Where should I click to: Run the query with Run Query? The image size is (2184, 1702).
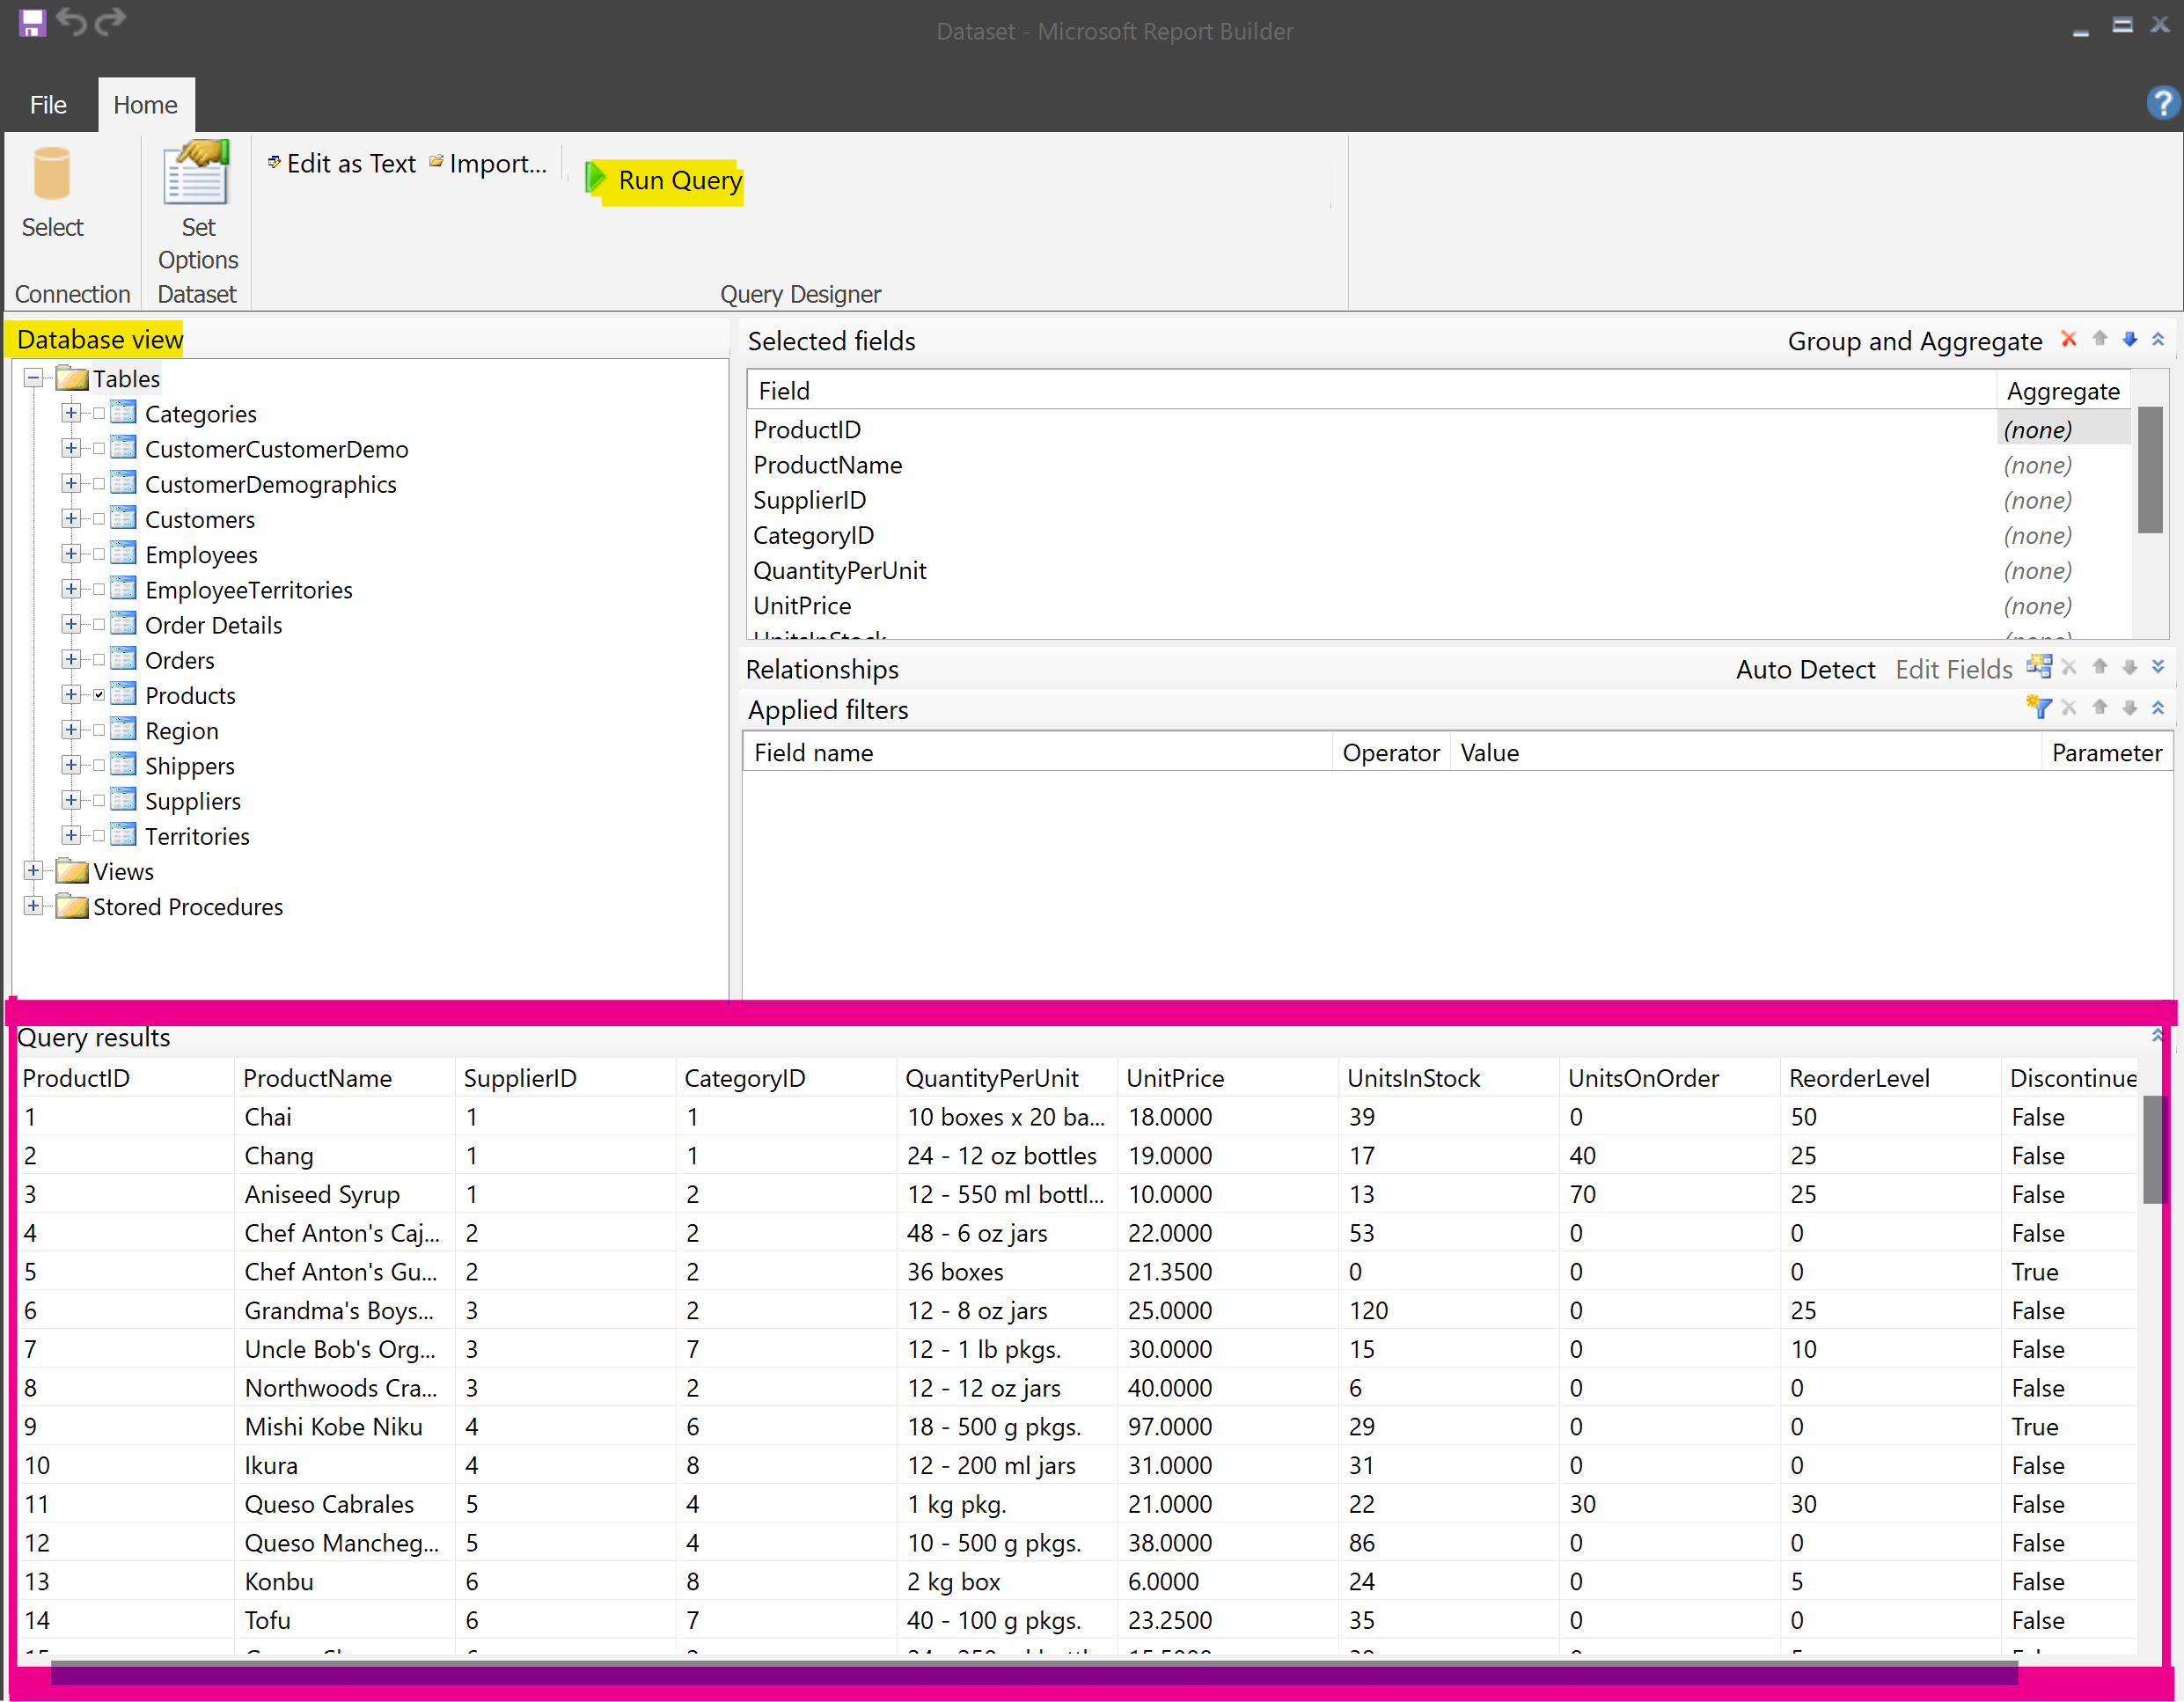[x=664, y=181]
